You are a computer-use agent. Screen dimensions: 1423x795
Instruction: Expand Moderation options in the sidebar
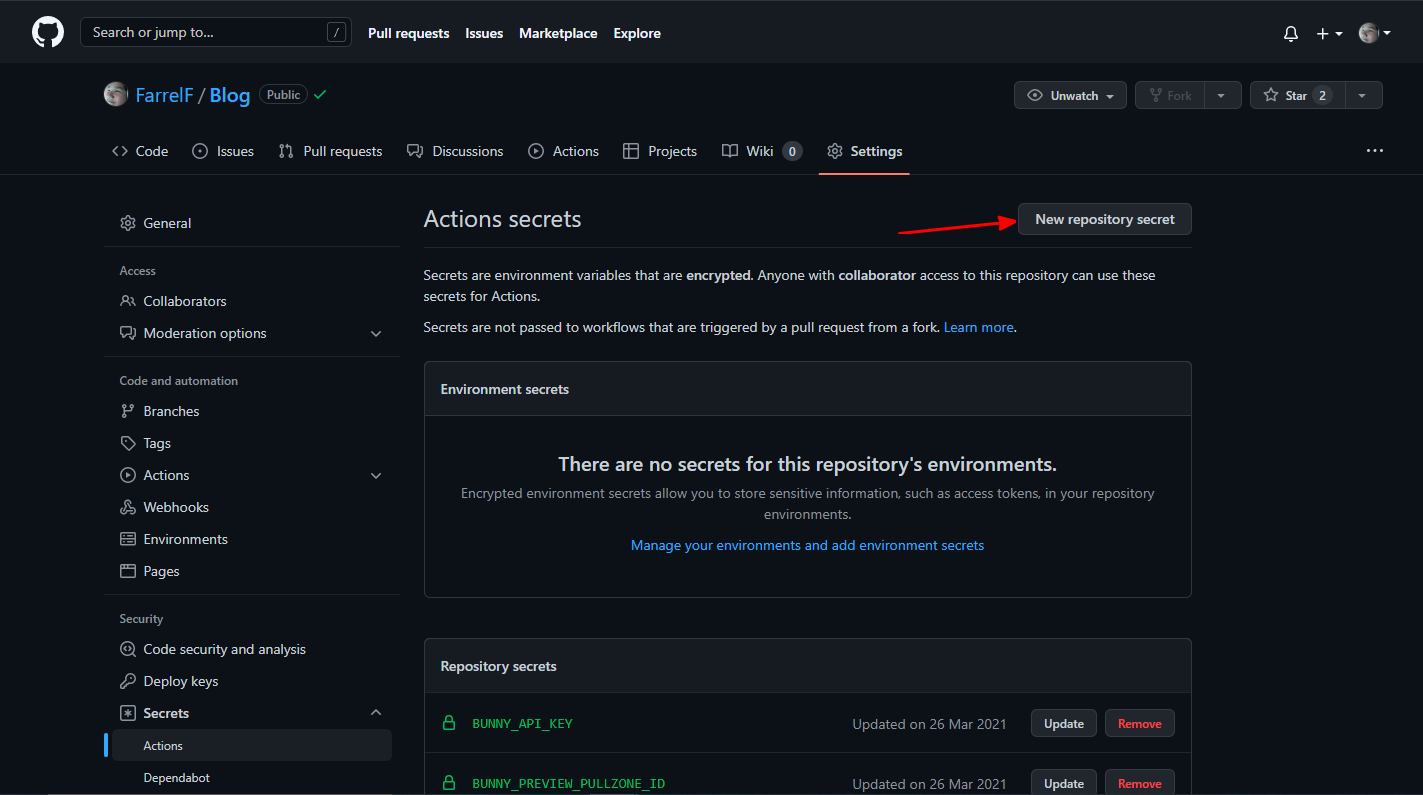pyautogui.click(x=252, y=333)
